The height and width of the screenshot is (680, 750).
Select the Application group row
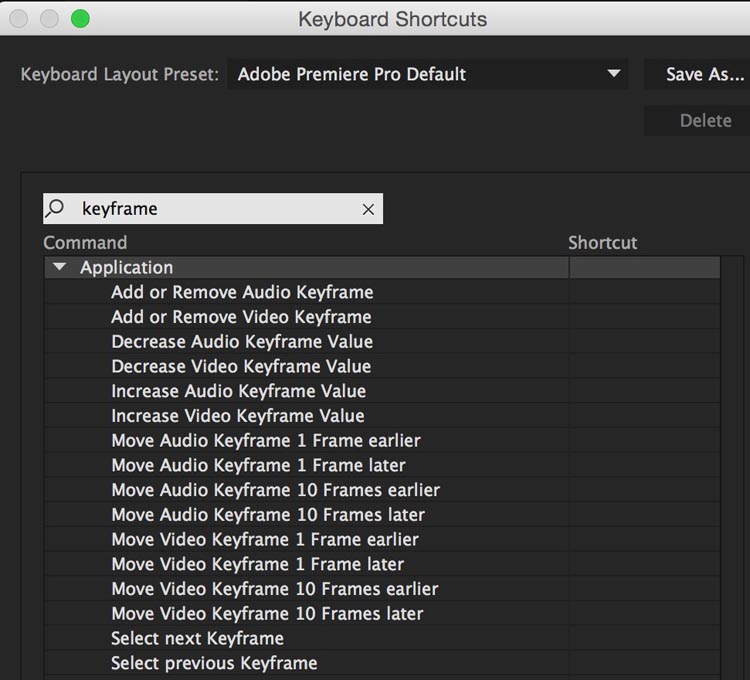382,267
